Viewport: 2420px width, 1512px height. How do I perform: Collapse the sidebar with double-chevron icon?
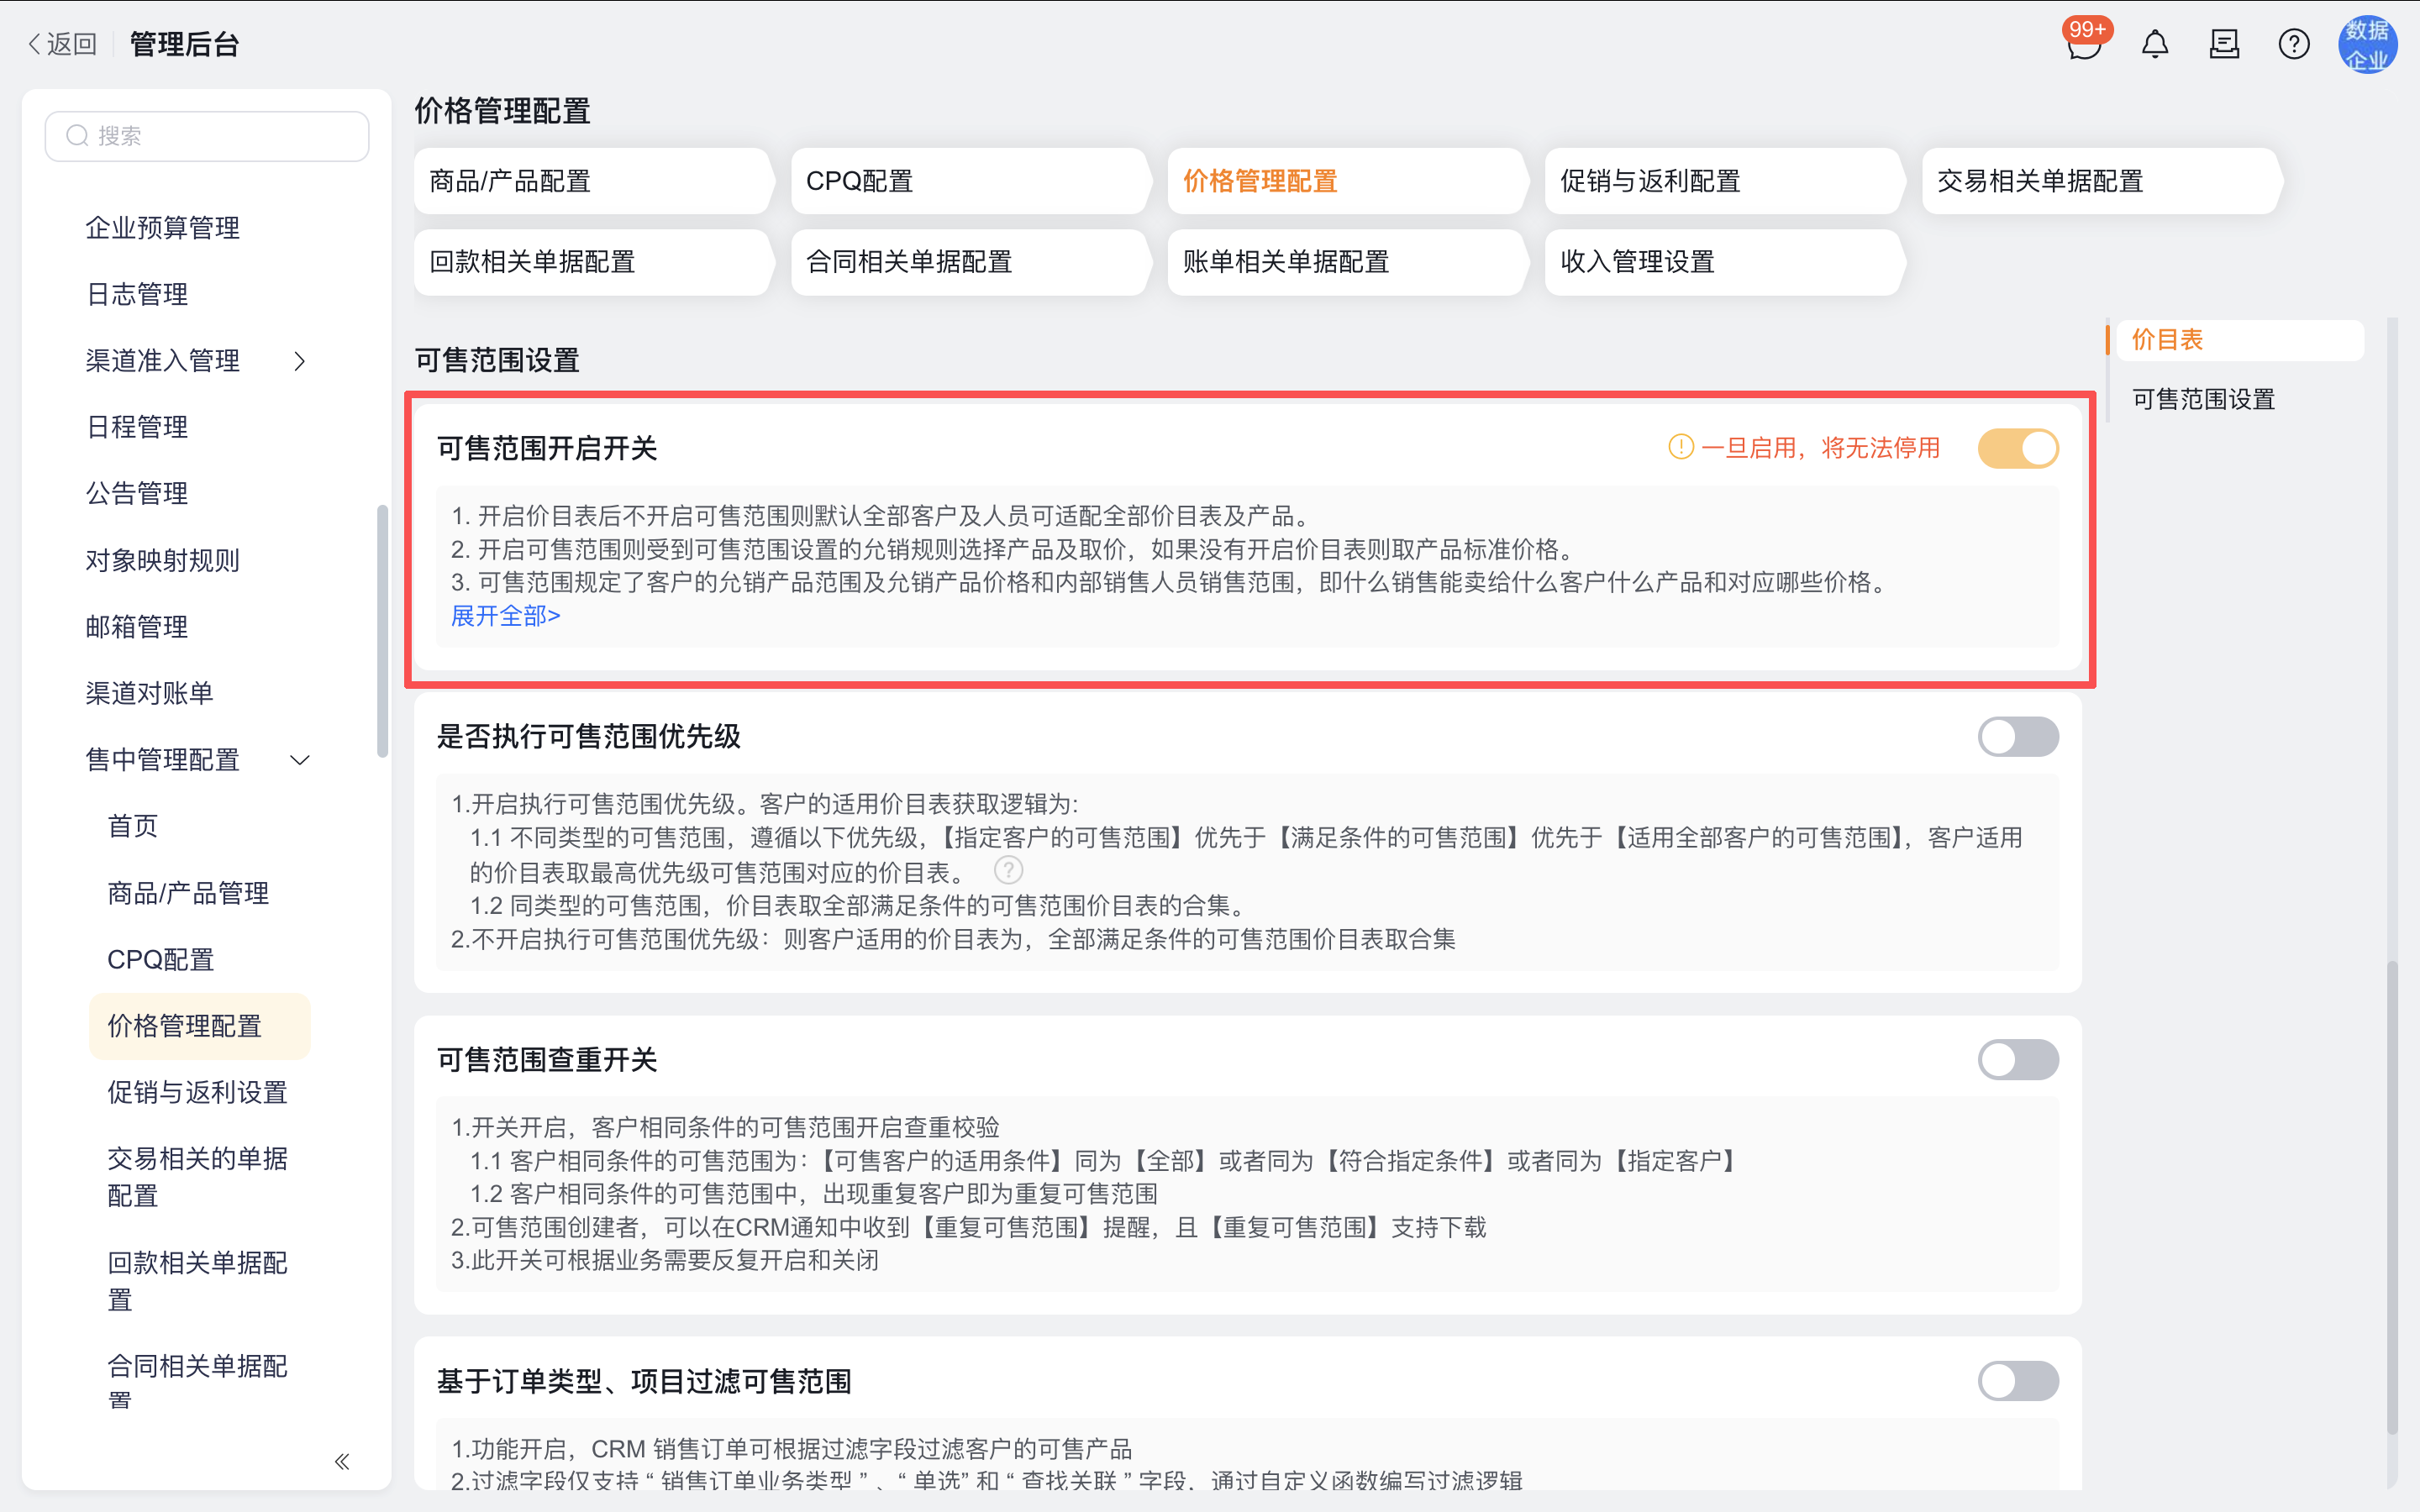coord(342,1461)
